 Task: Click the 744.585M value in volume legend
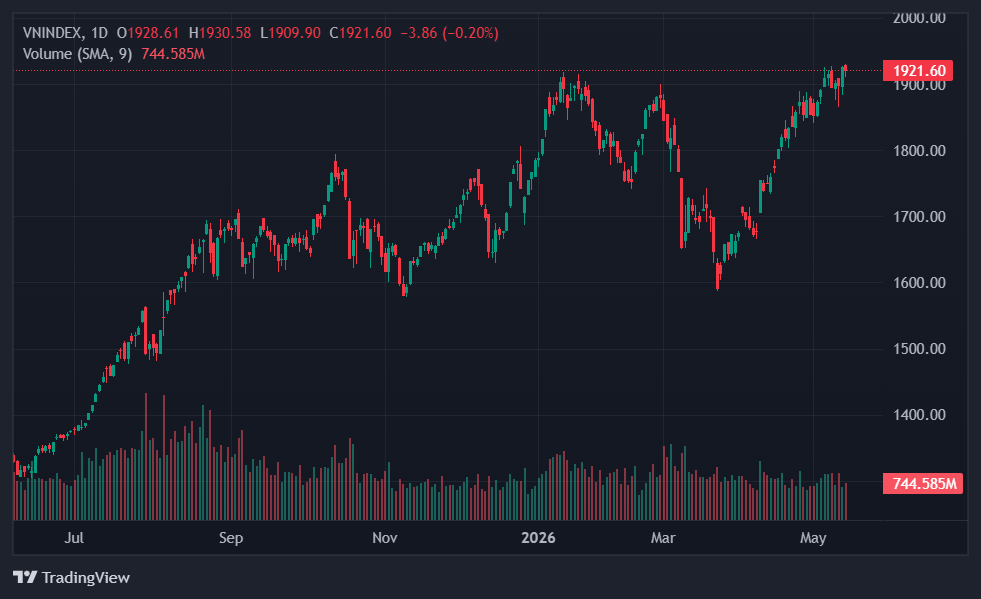point(173,54)
